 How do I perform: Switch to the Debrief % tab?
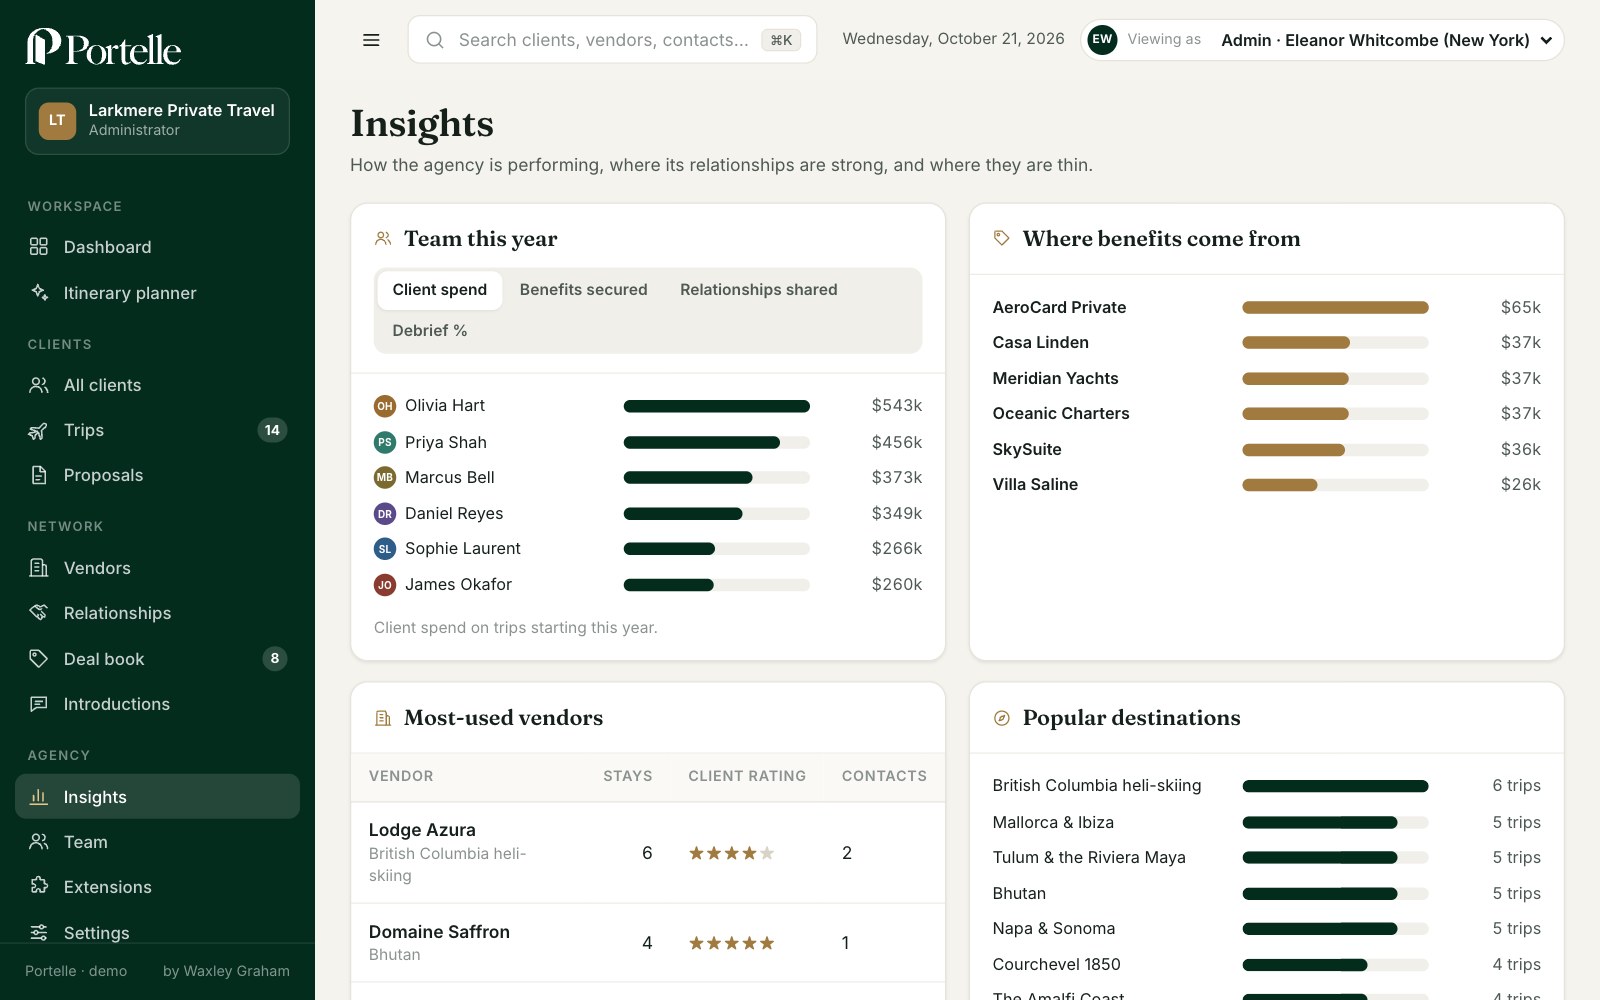[x=430, y=331]
